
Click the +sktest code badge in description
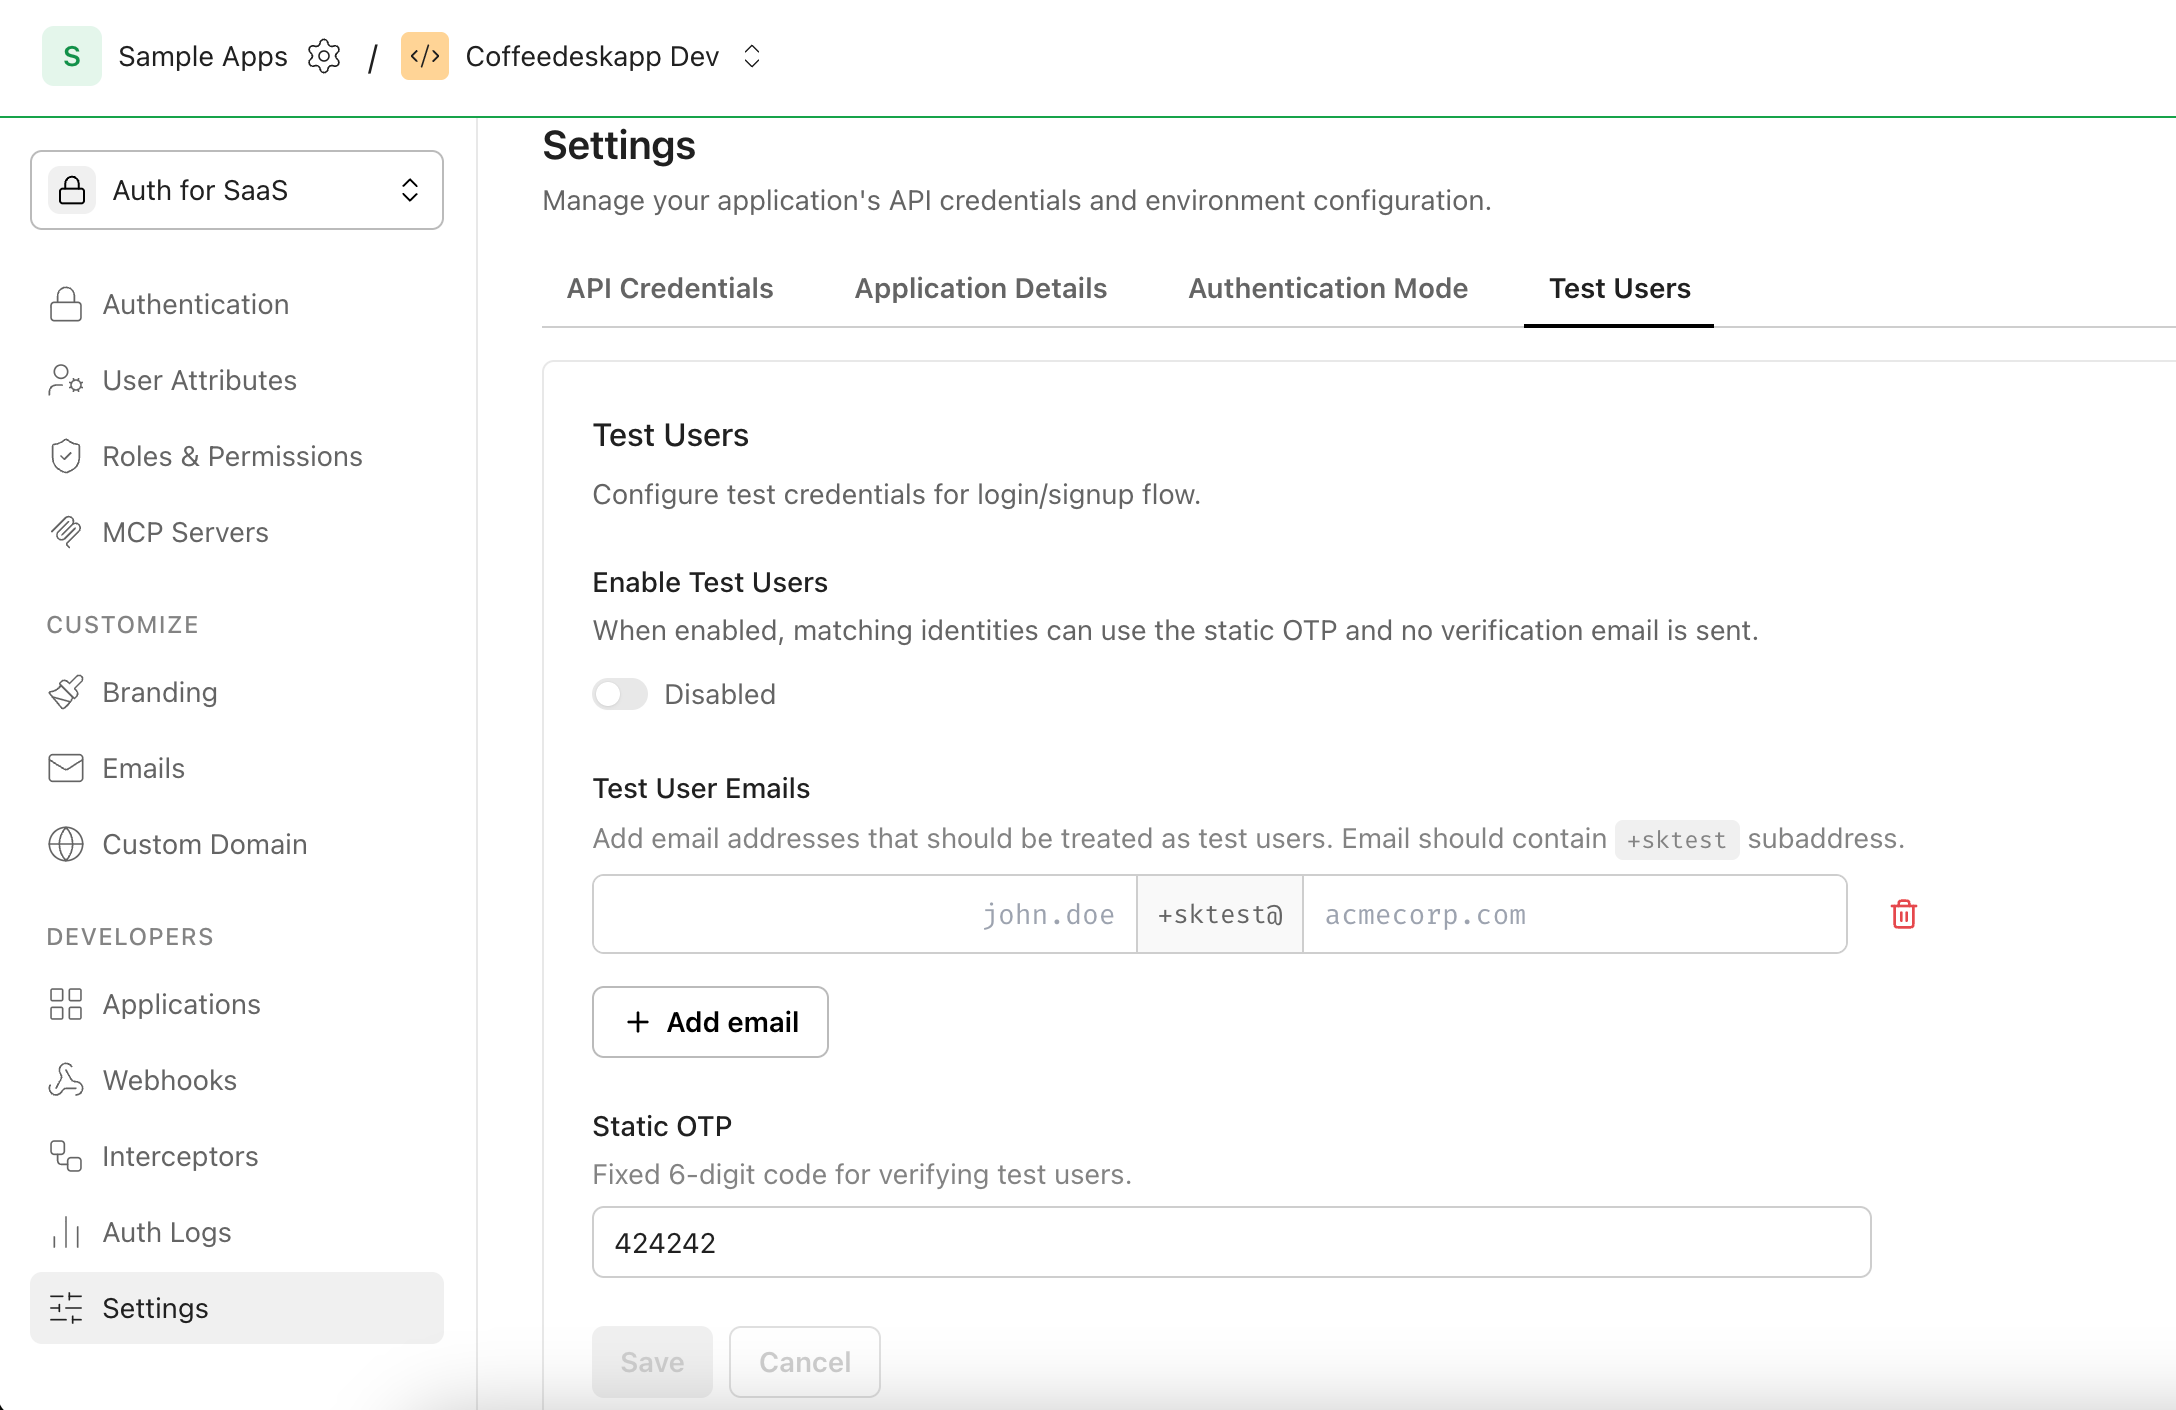click(x=1677, y=839)
